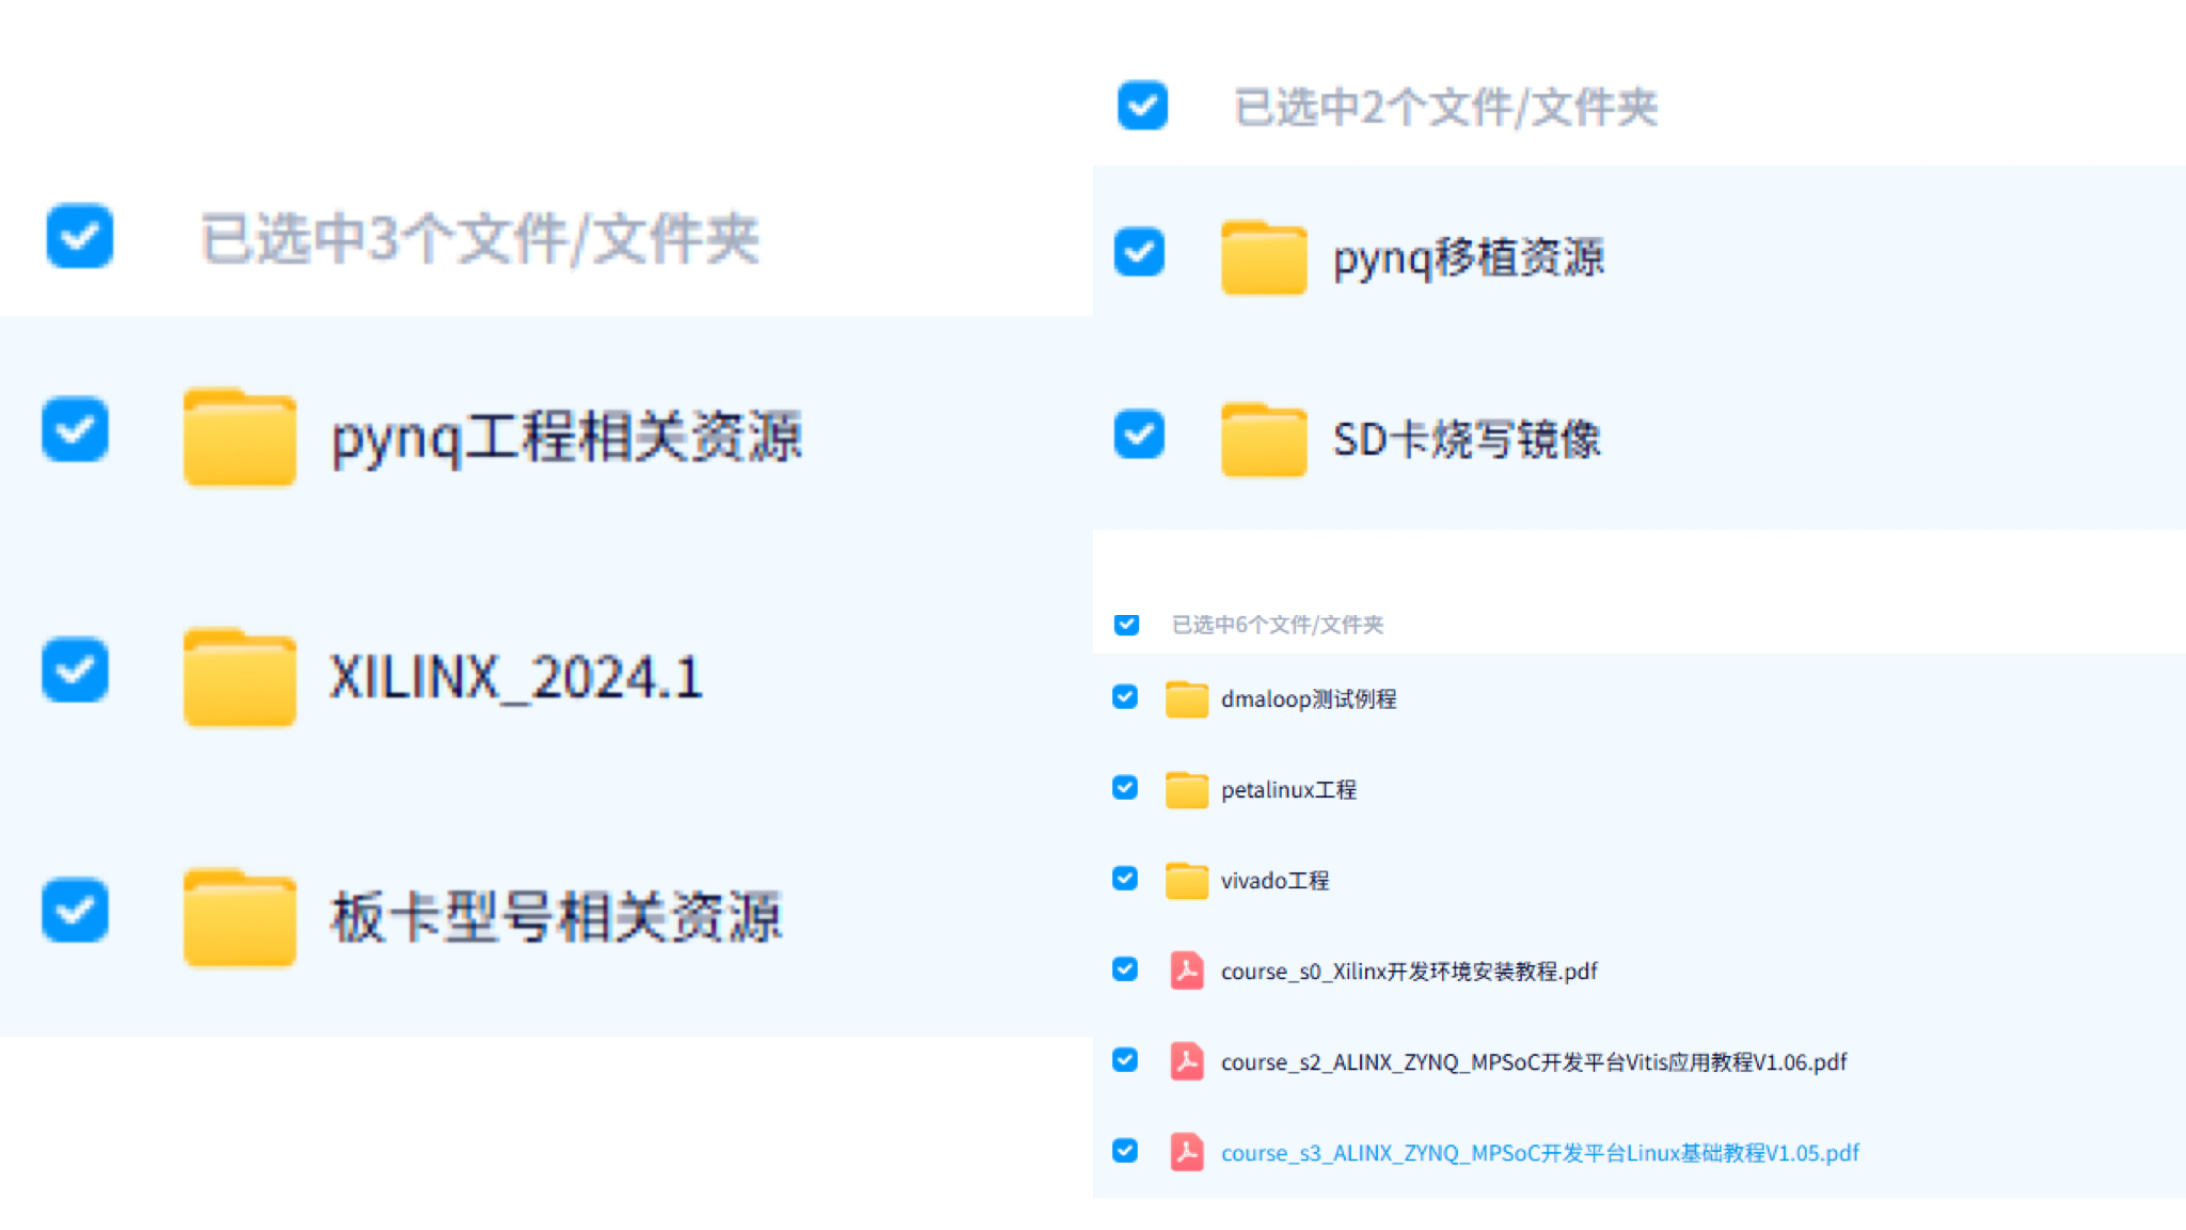The image size is (2186, 1230).
Task: Open the petalinux工程 folder icon
Action: click(1186, 789)
